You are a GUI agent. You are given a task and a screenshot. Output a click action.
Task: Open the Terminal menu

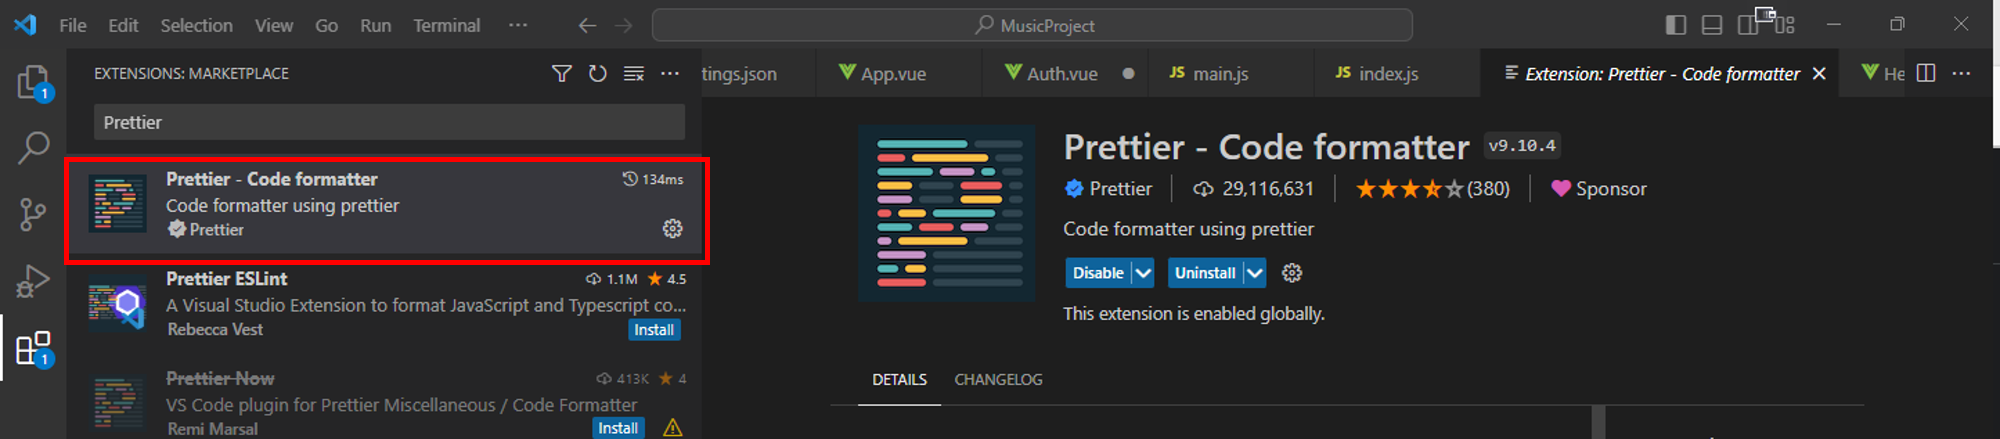click(446, 26)
